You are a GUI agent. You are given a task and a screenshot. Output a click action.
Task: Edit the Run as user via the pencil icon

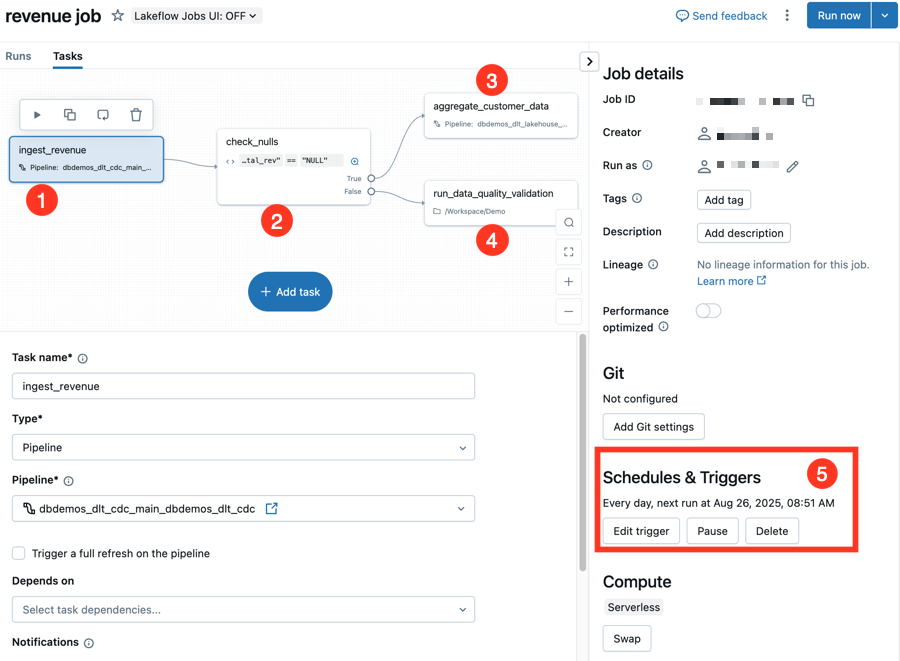793,166
